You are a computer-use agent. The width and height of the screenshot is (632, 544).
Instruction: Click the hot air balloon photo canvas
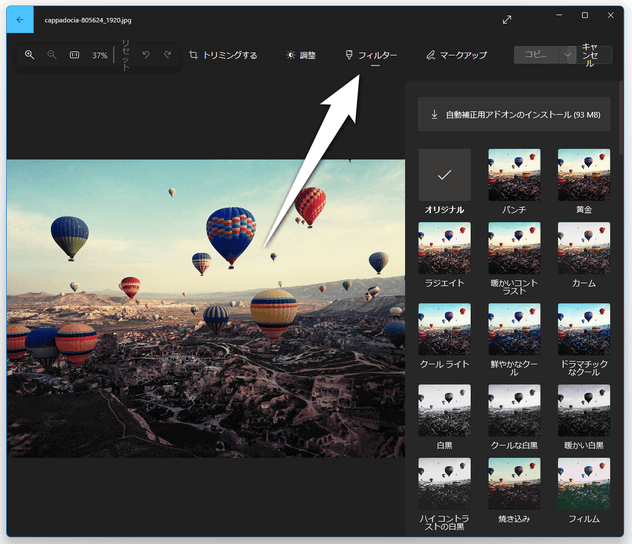pyautogui.click(x=206, y=308)
